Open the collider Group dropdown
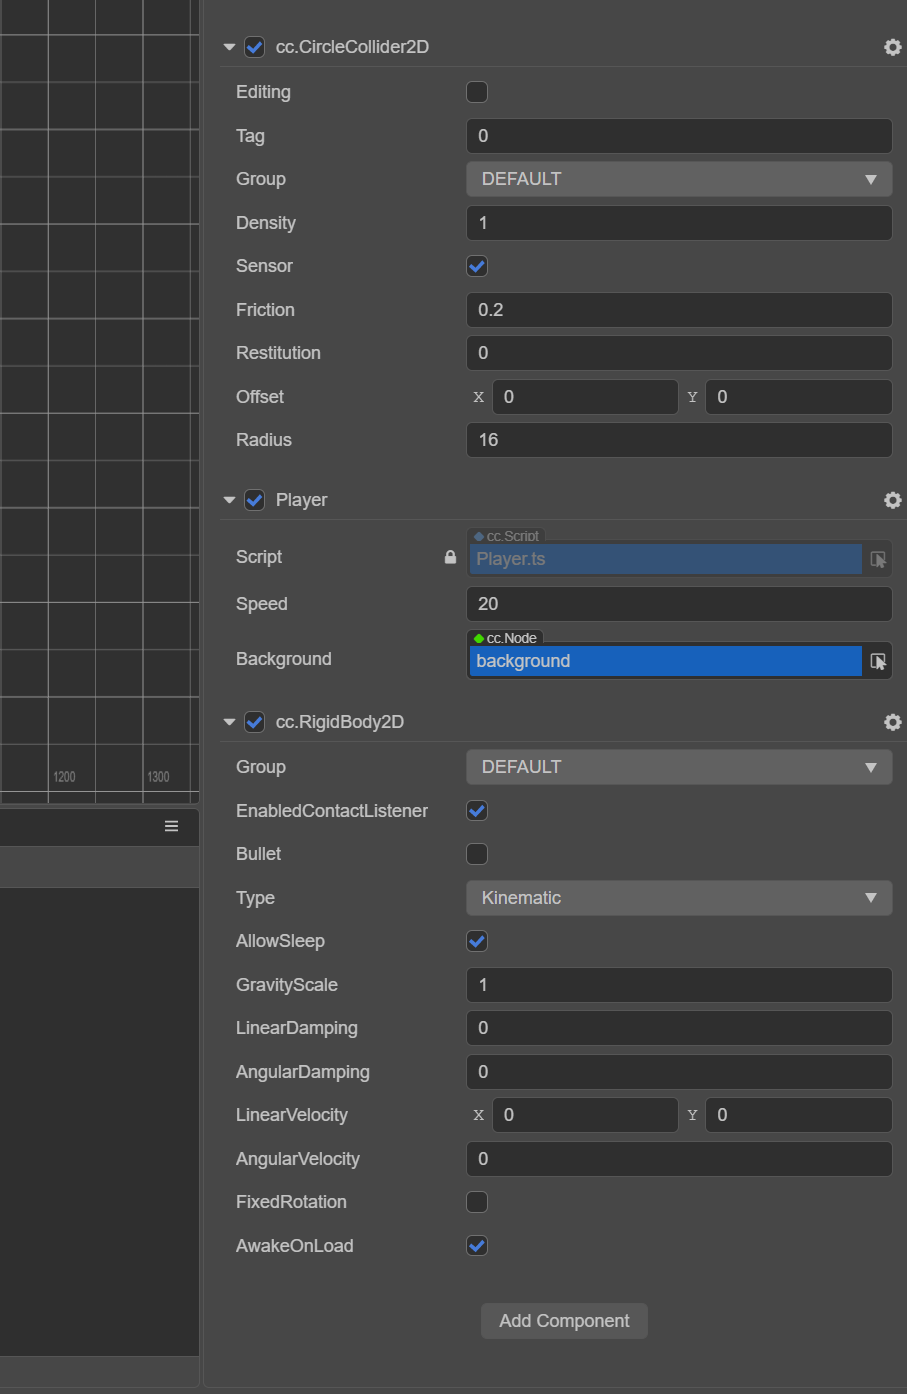The height and width of the screenshot is (1394, 907). 678,179
